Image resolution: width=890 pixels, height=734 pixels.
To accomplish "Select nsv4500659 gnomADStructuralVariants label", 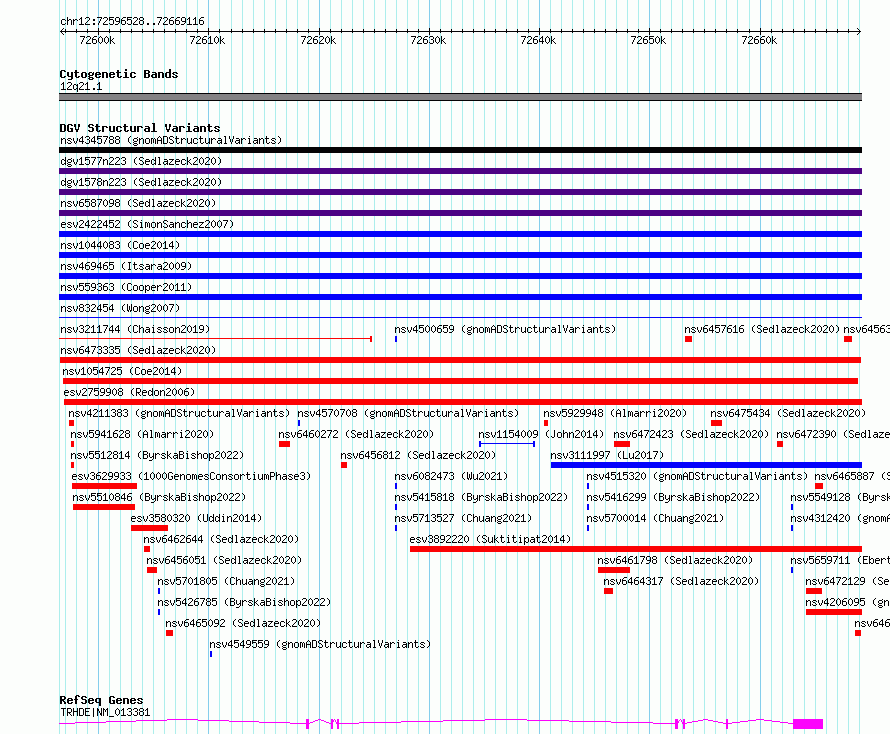I will [x=505, y=329].
